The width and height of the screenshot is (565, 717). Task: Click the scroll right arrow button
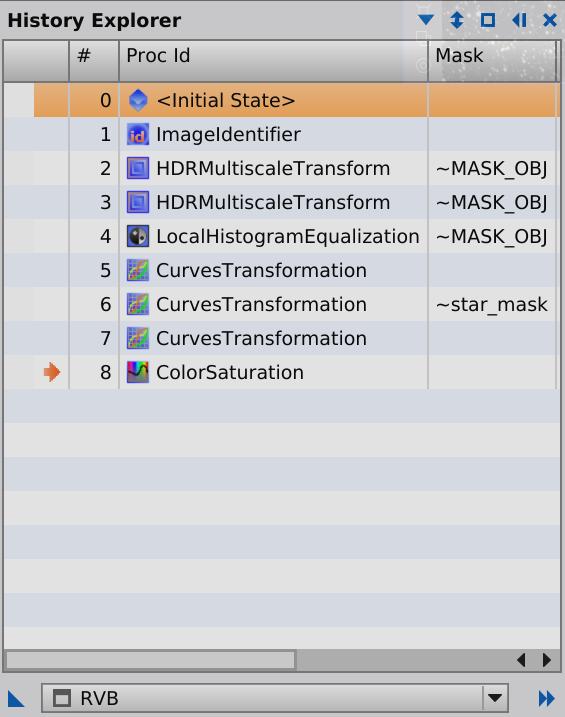tap(546, 660)
